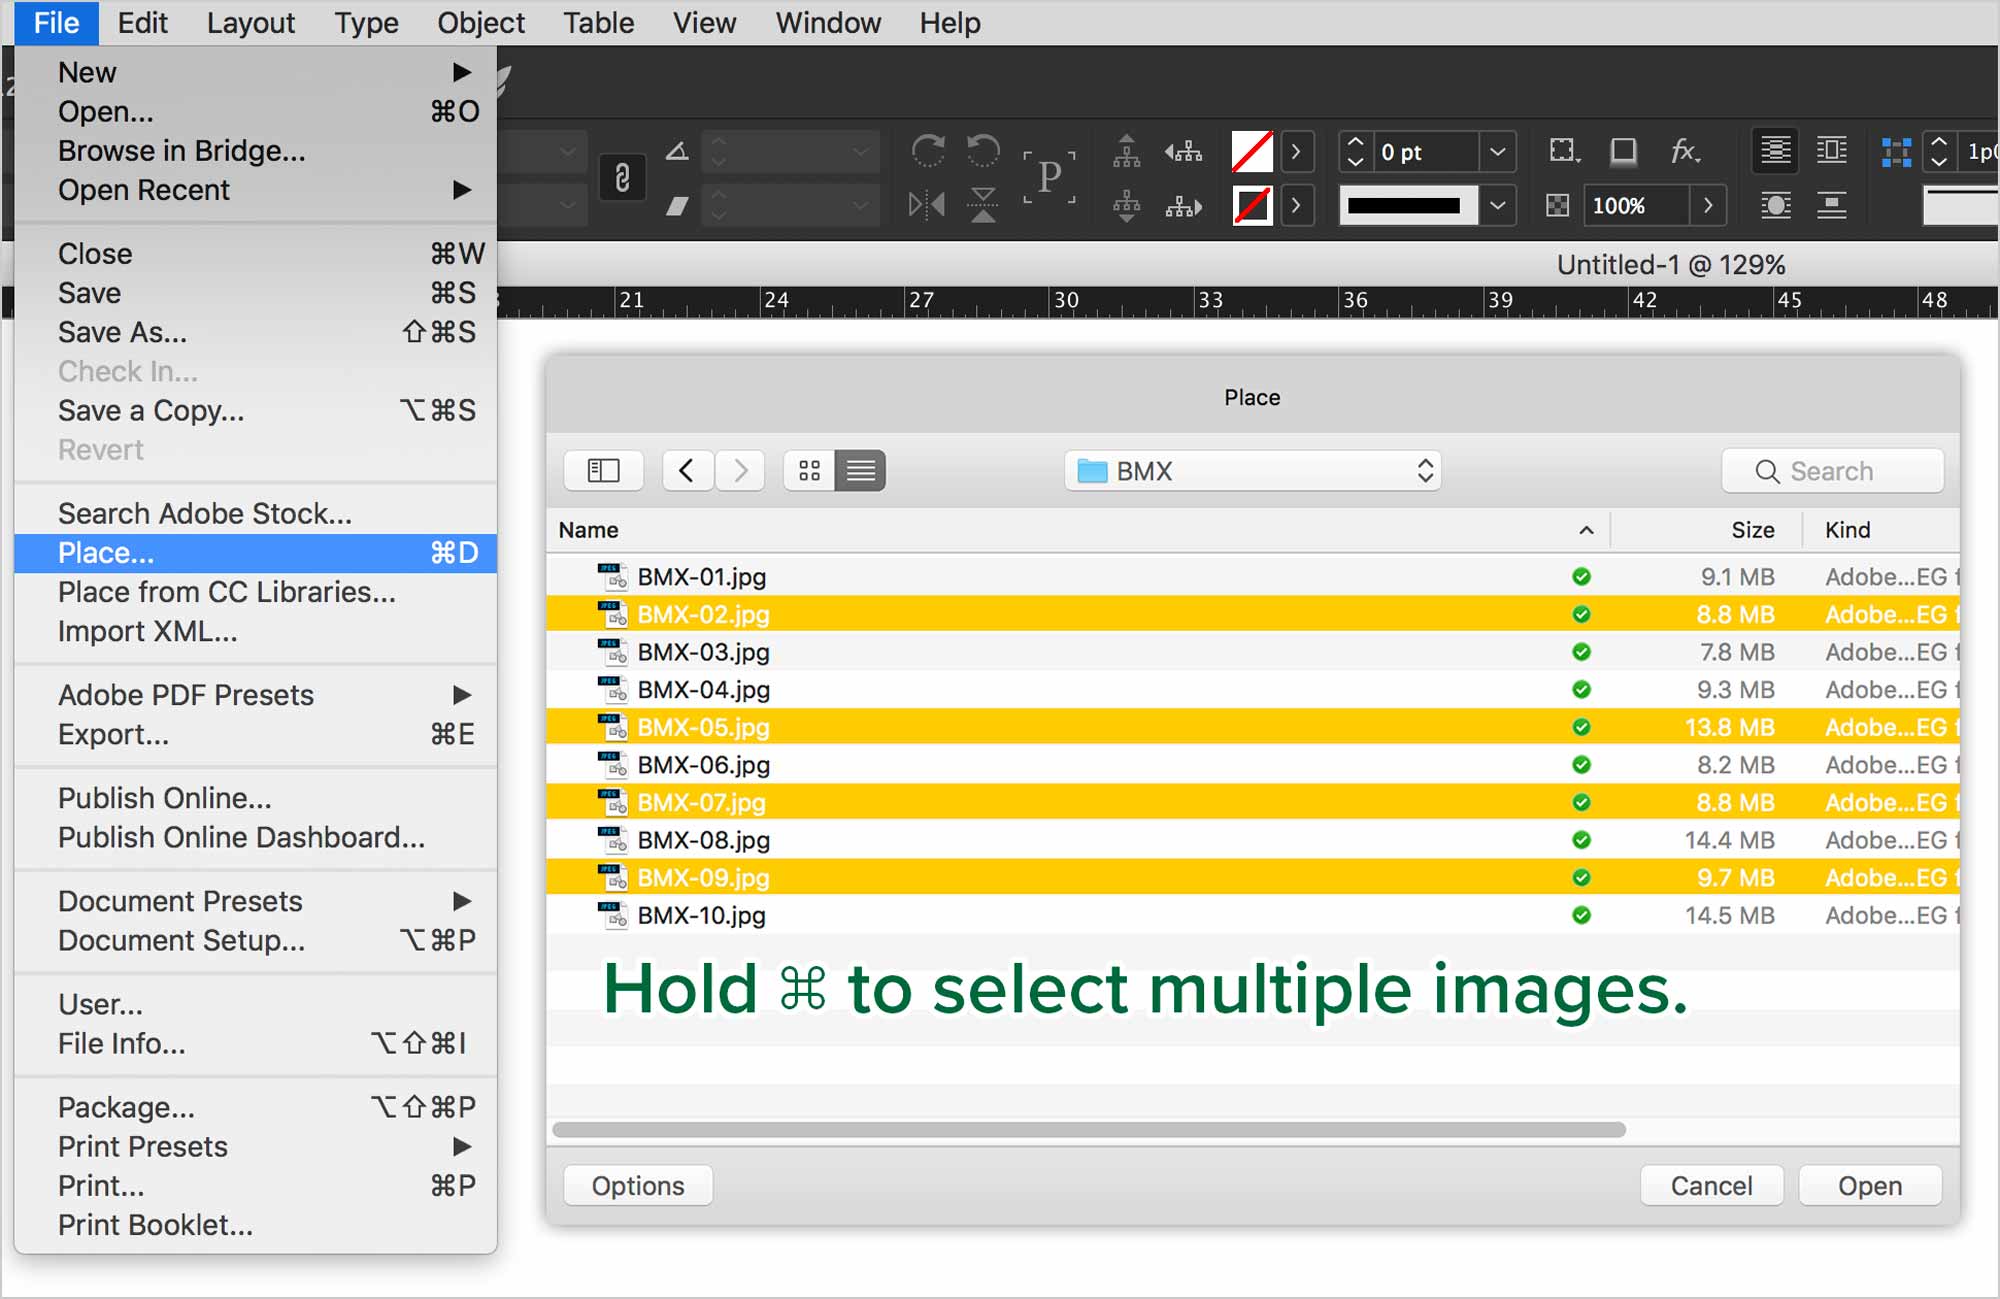The height and width of the screenshot is (1299, 2000).
Task: Click the Options button
Action: [638, 1185]
